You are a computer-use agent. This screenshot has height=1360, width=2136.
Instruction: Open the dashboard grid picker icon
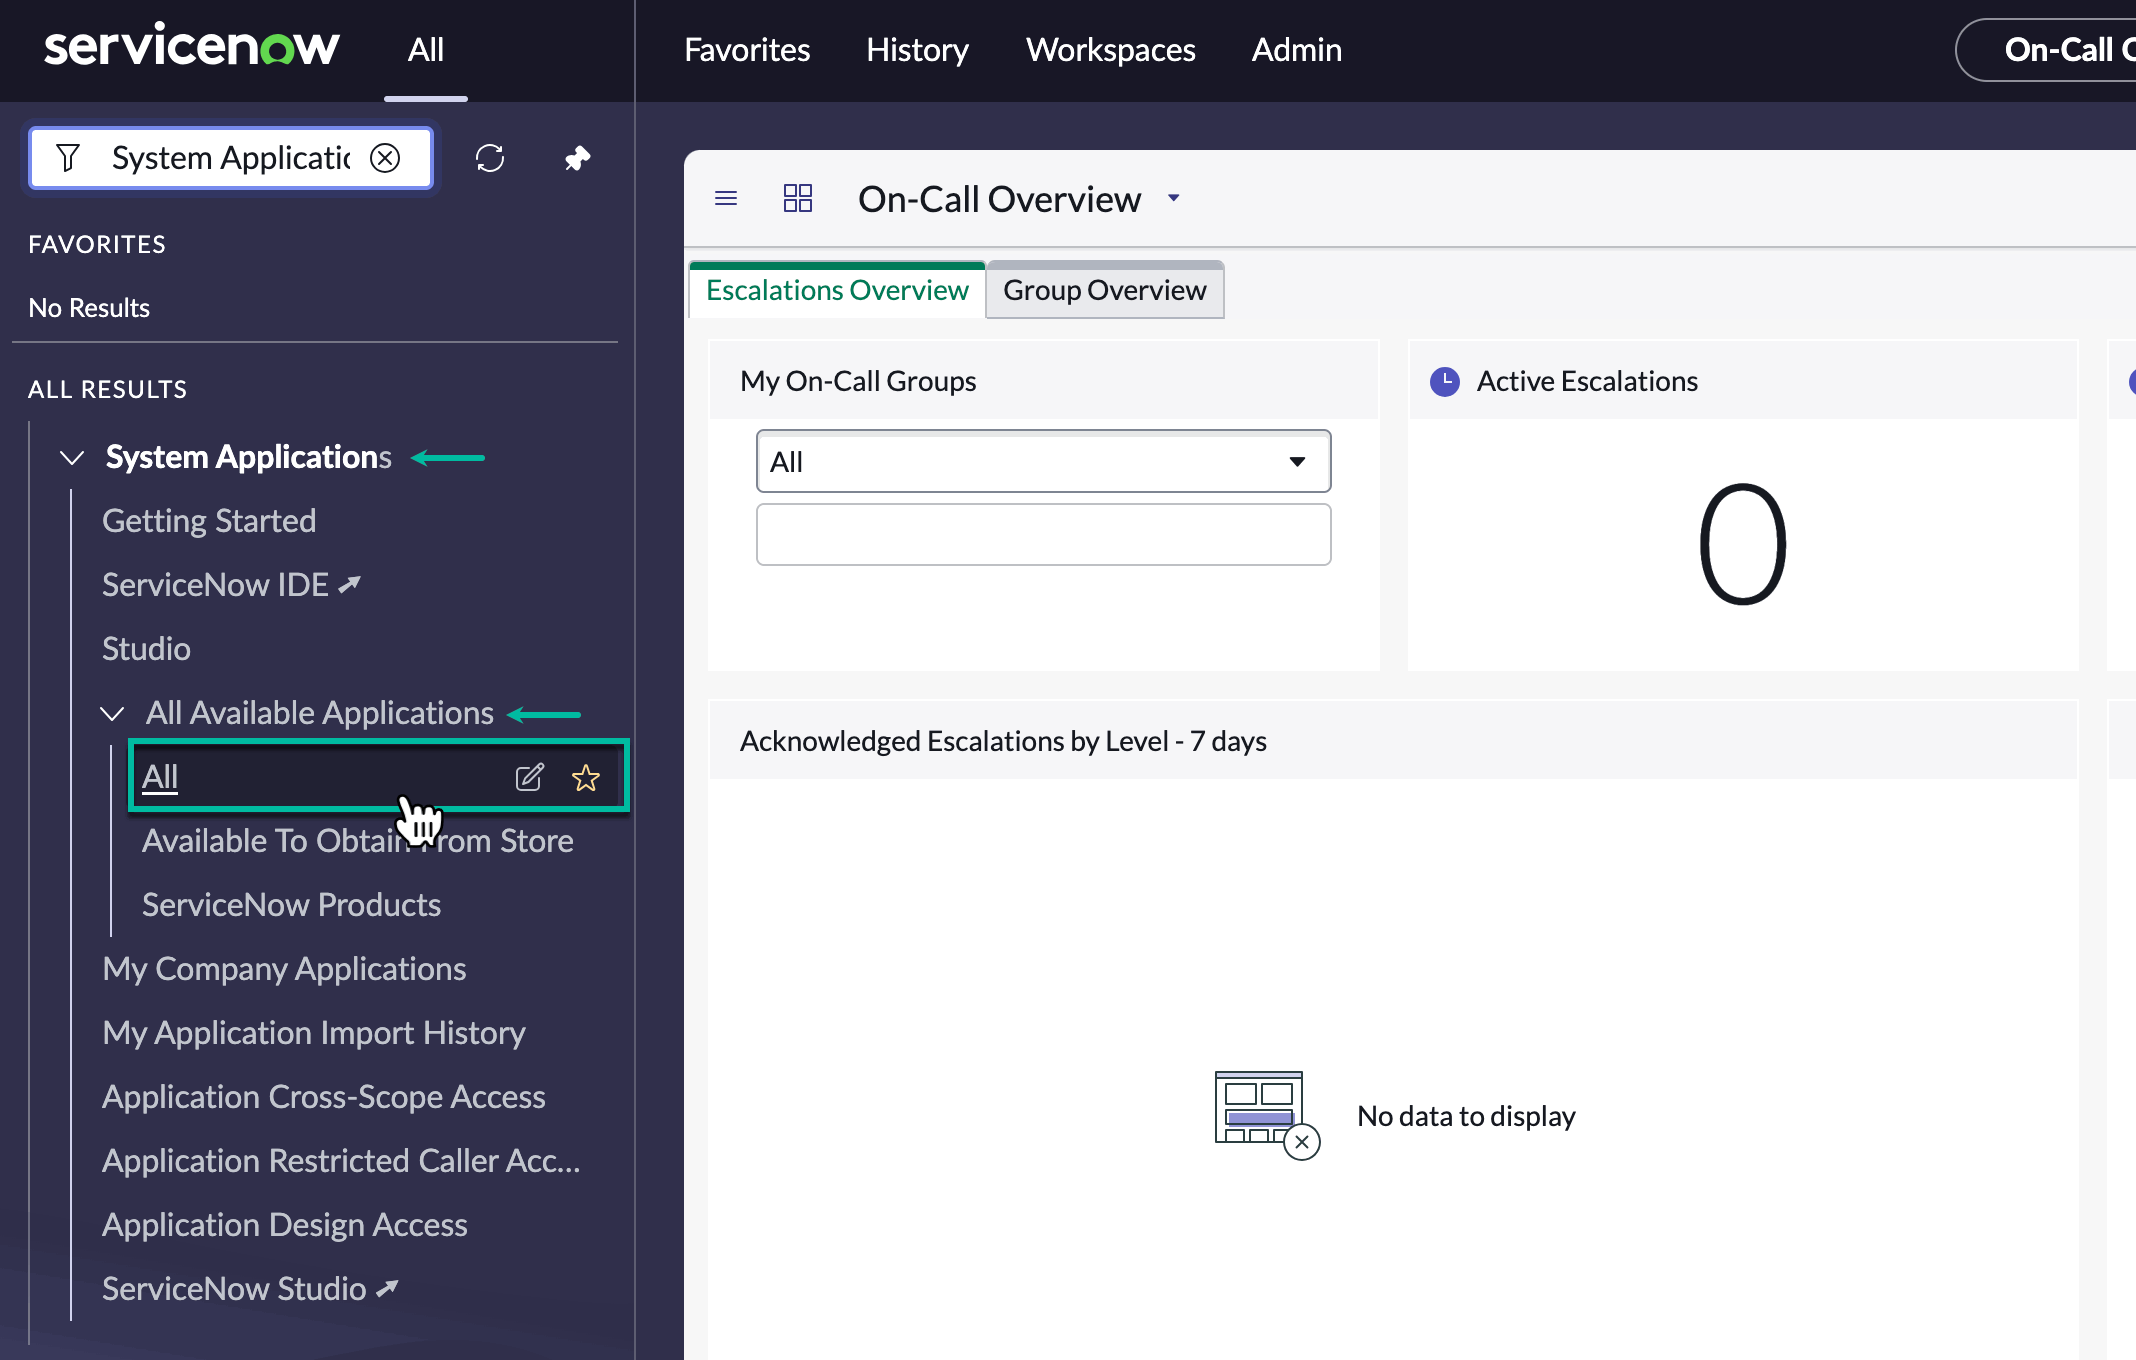coord(797,198)
